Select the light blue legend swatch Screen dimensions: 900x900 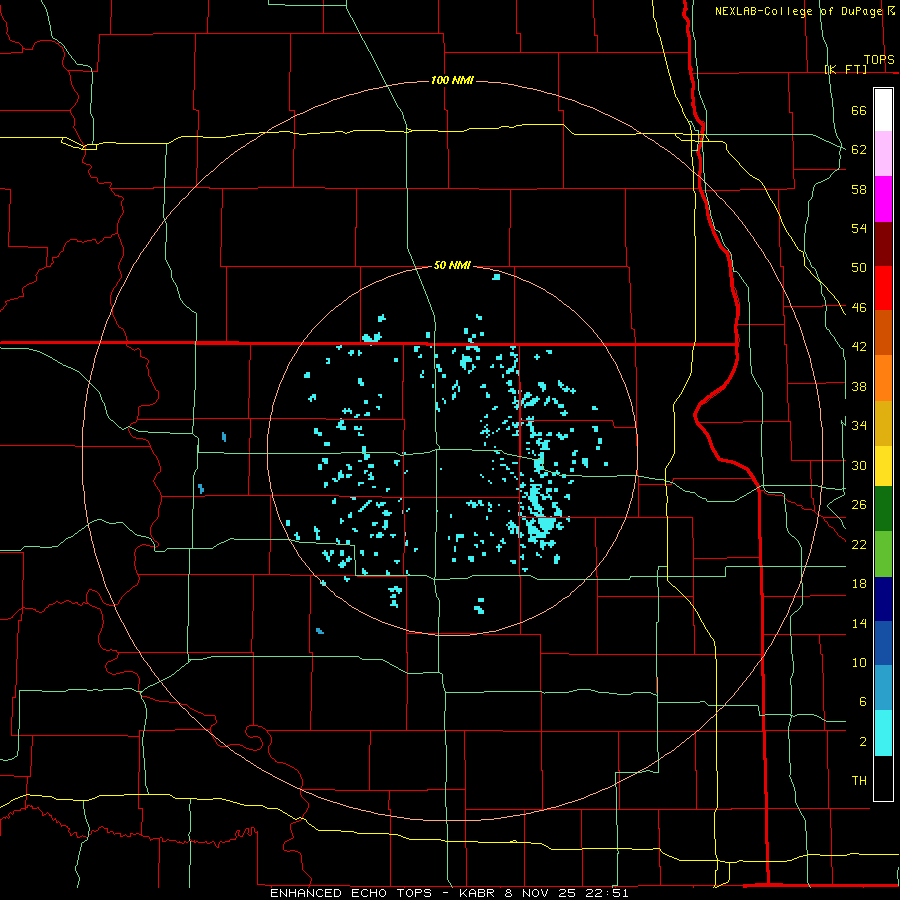click(883, 687)
